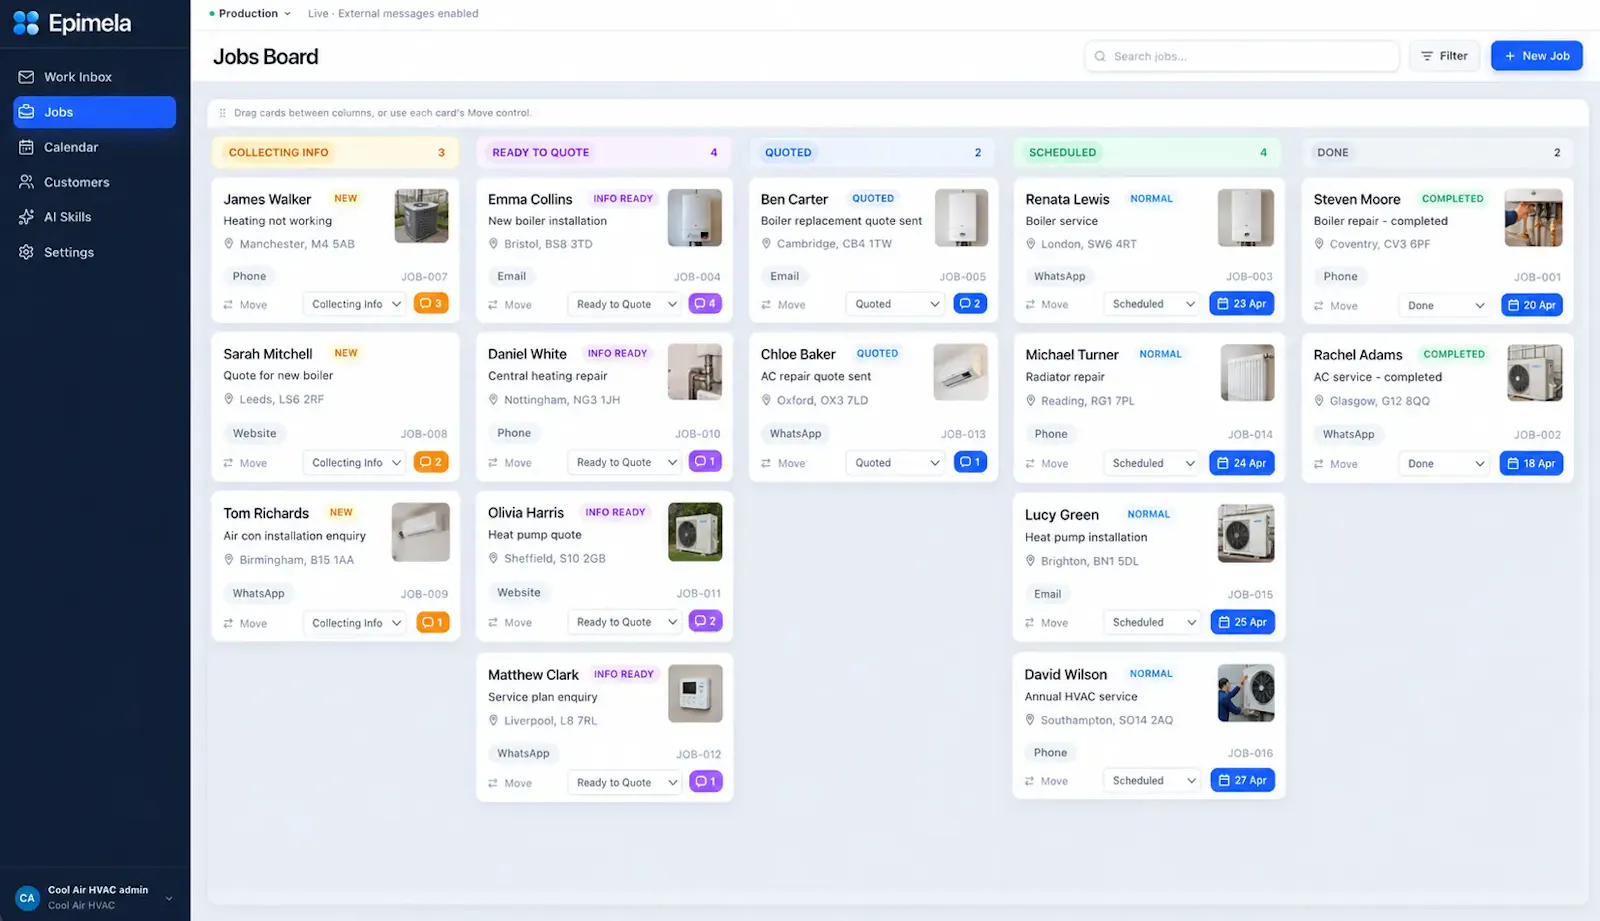The image size is (1600, 921).
Task: Open messages badge on Tom Richards card
Action: point(432,622)
